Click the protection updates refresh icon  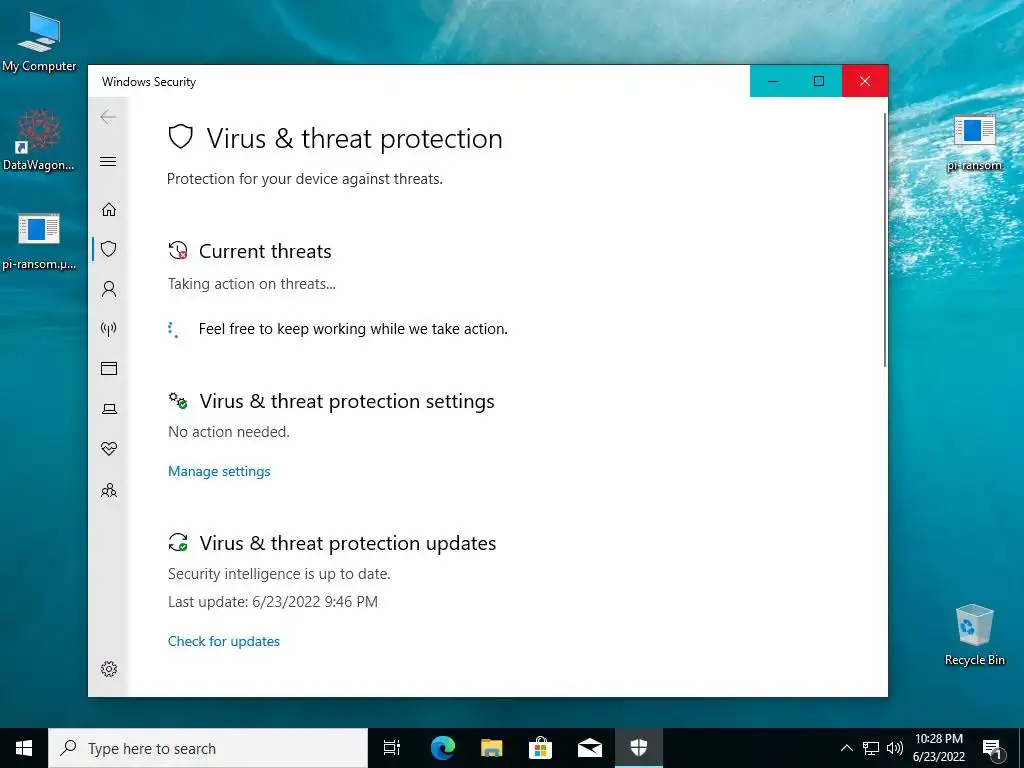pyautogui.click(x=178, y=542)
